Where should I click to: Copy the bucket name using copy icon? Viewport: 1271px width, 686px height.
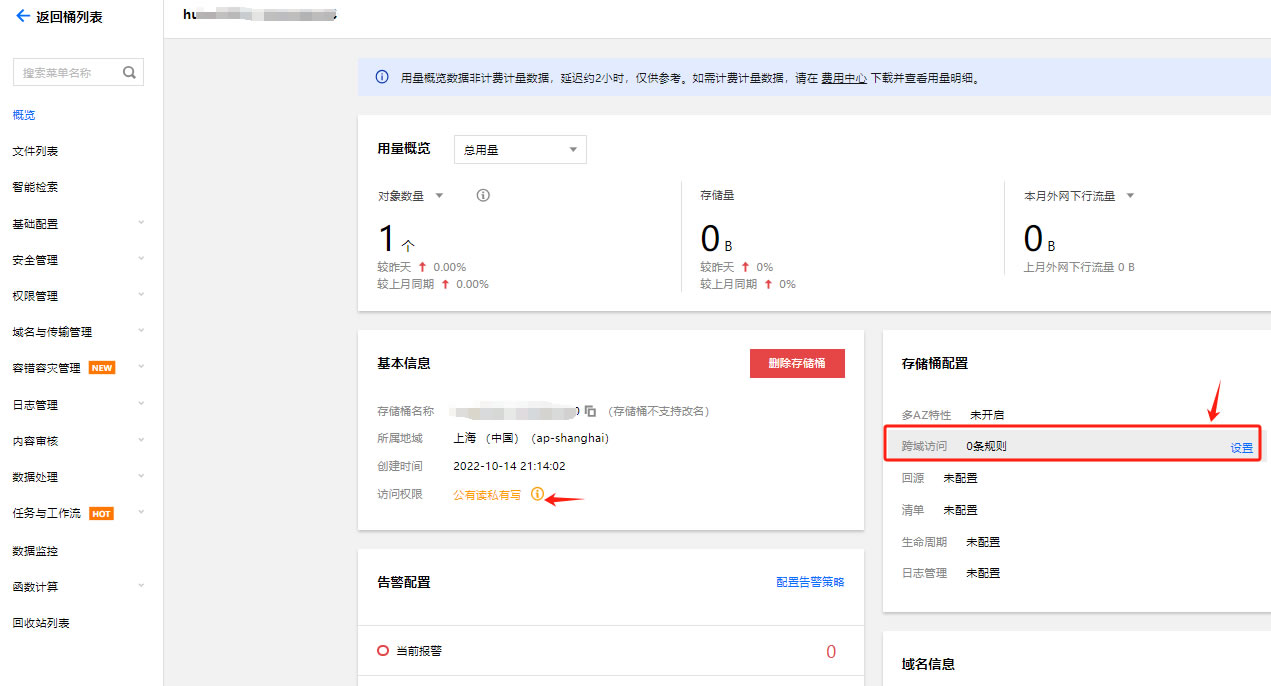pos(591,411)
